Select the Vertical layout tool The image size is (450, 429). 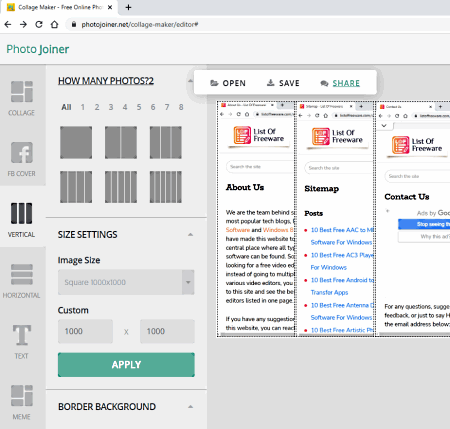pos(22,220)
